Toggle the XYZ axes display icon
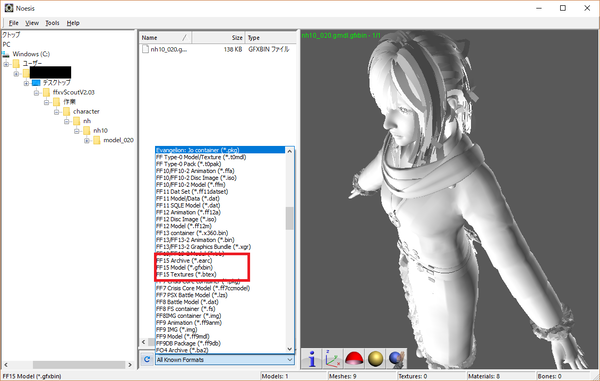The image size is (600, 381). click(333, 359)
